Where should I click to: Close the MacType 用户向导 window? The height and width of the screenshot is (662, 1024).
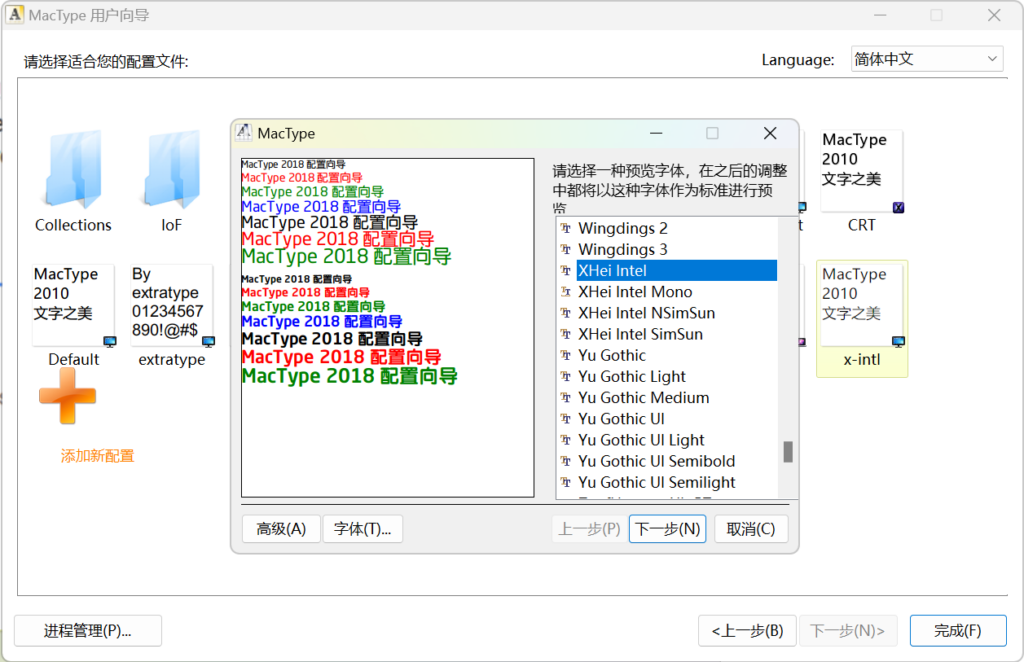tap(994, 15)
